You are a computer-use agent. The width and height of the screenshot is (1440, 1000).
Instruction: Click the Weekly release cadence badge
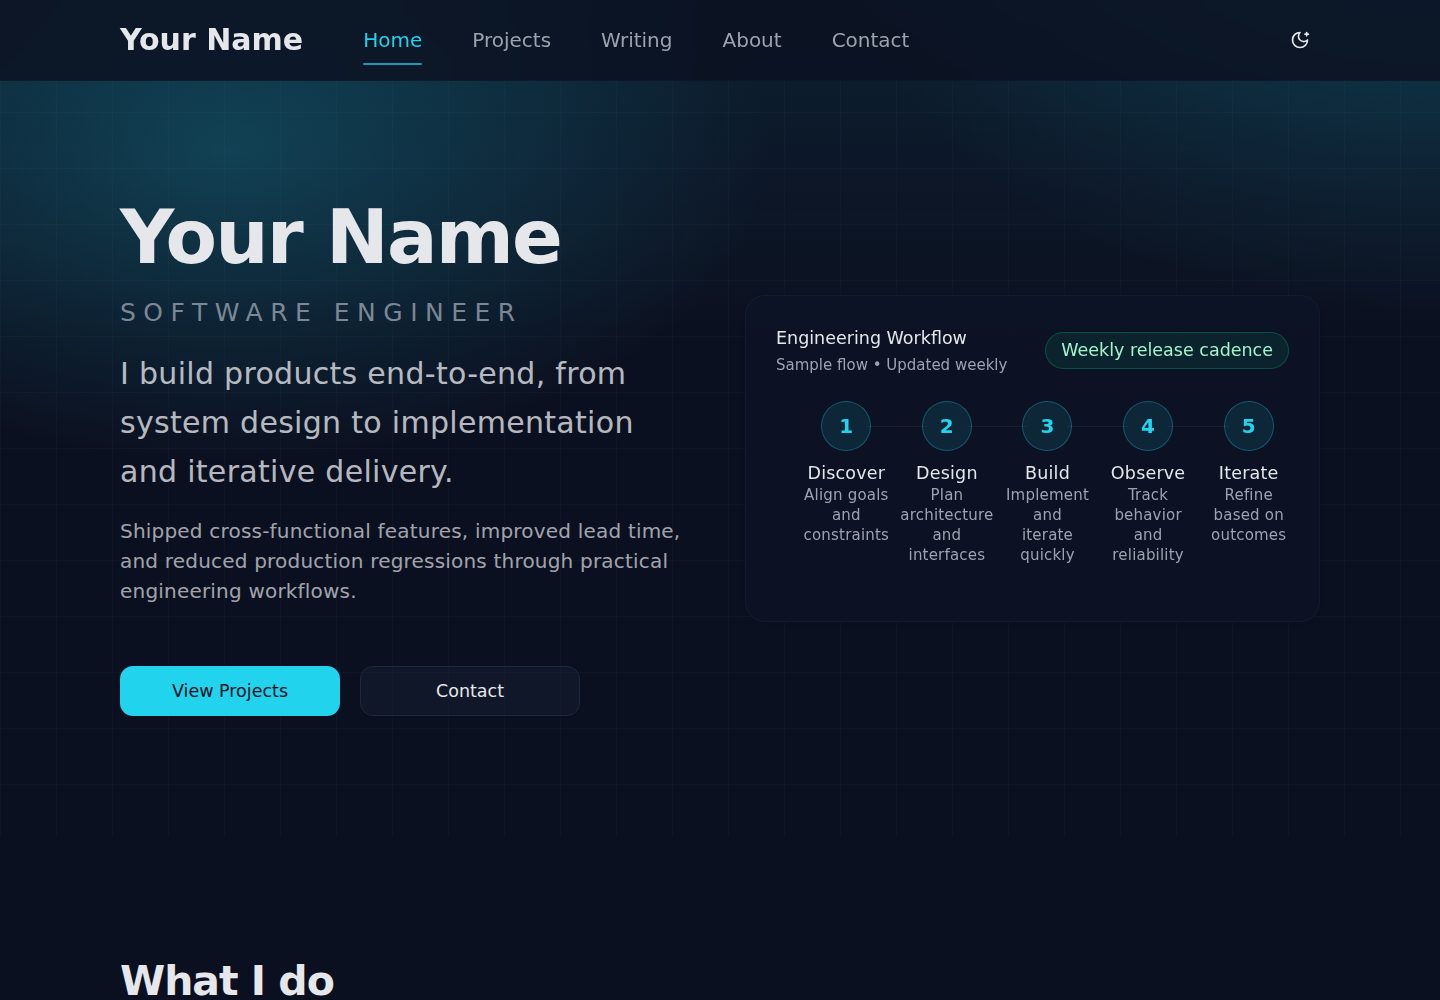[1167, 350]
